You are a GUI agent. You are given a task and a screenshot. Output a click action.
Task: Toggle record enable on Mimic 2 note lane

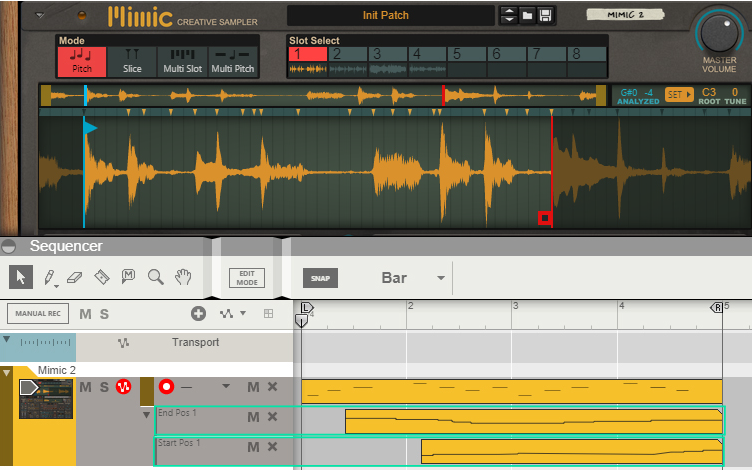166,387
